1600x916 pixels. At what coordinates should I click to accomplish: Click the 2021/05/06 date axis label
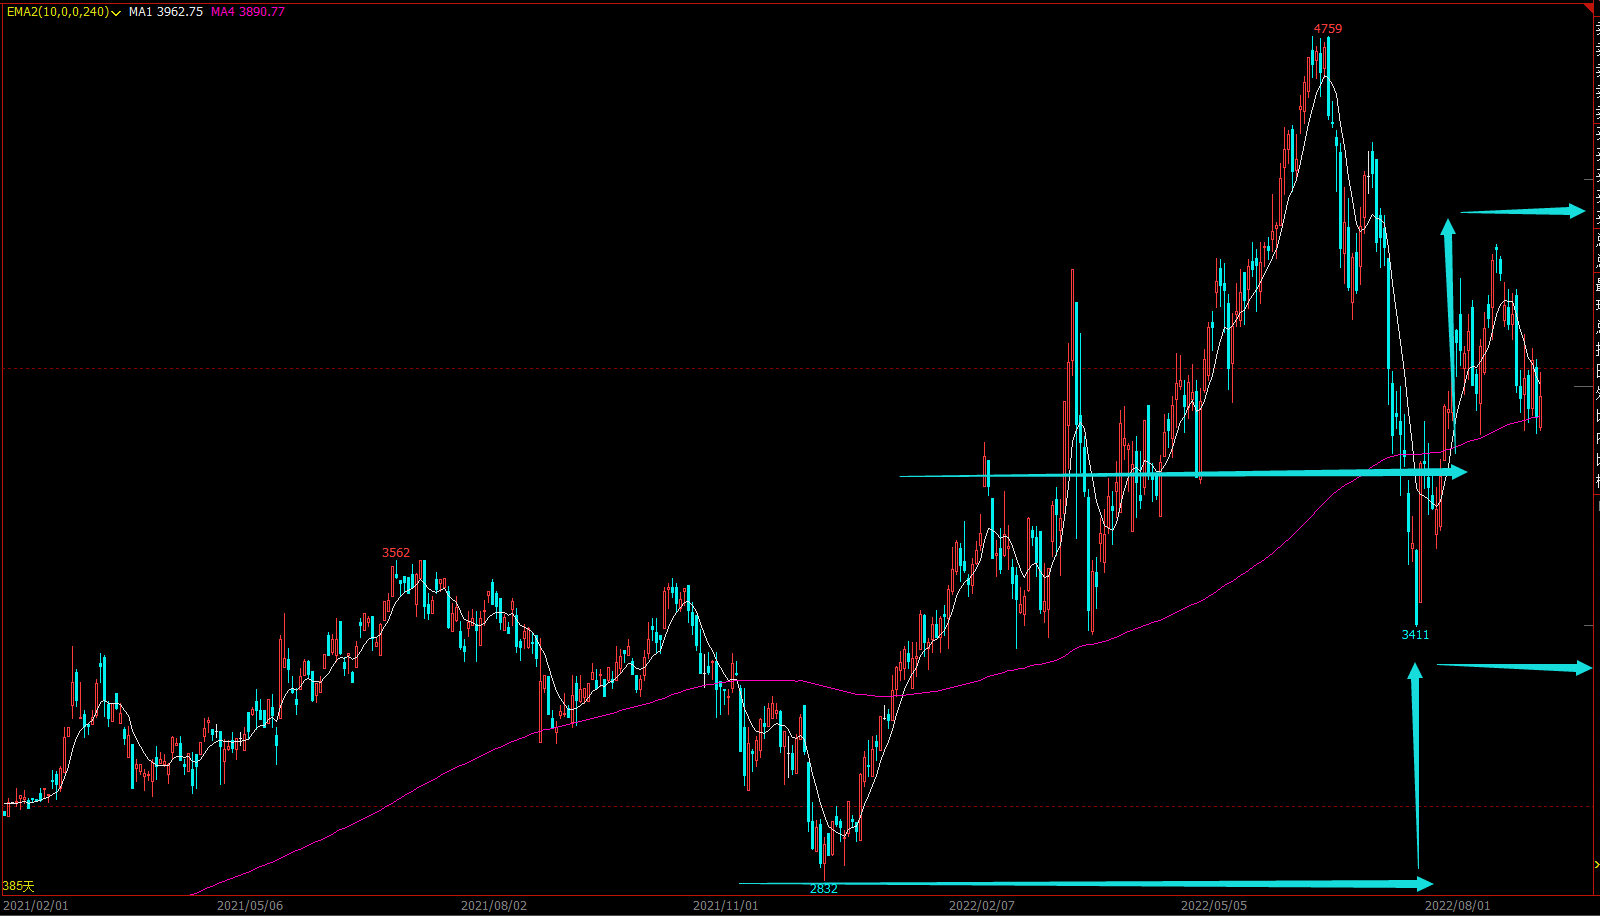coord(250,906)
